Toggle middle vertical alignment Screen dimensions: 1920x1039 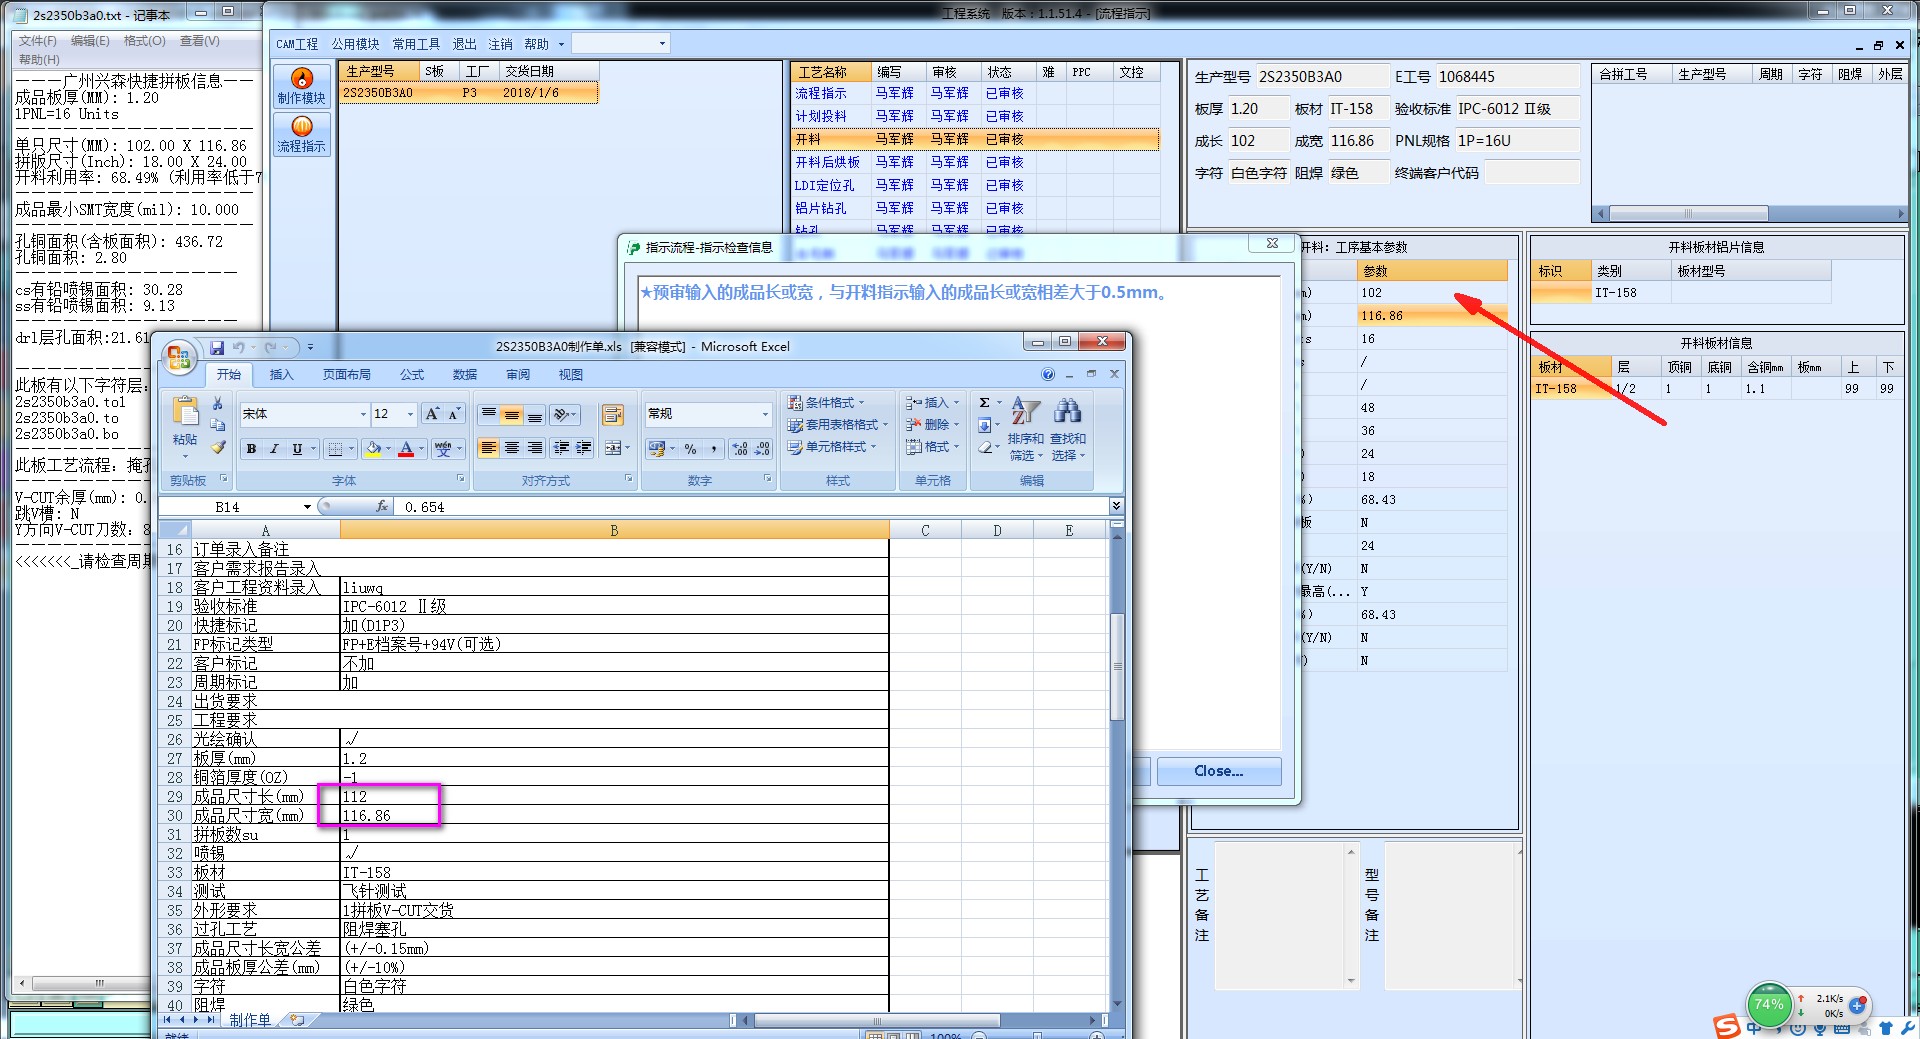[x=511, y=414]
